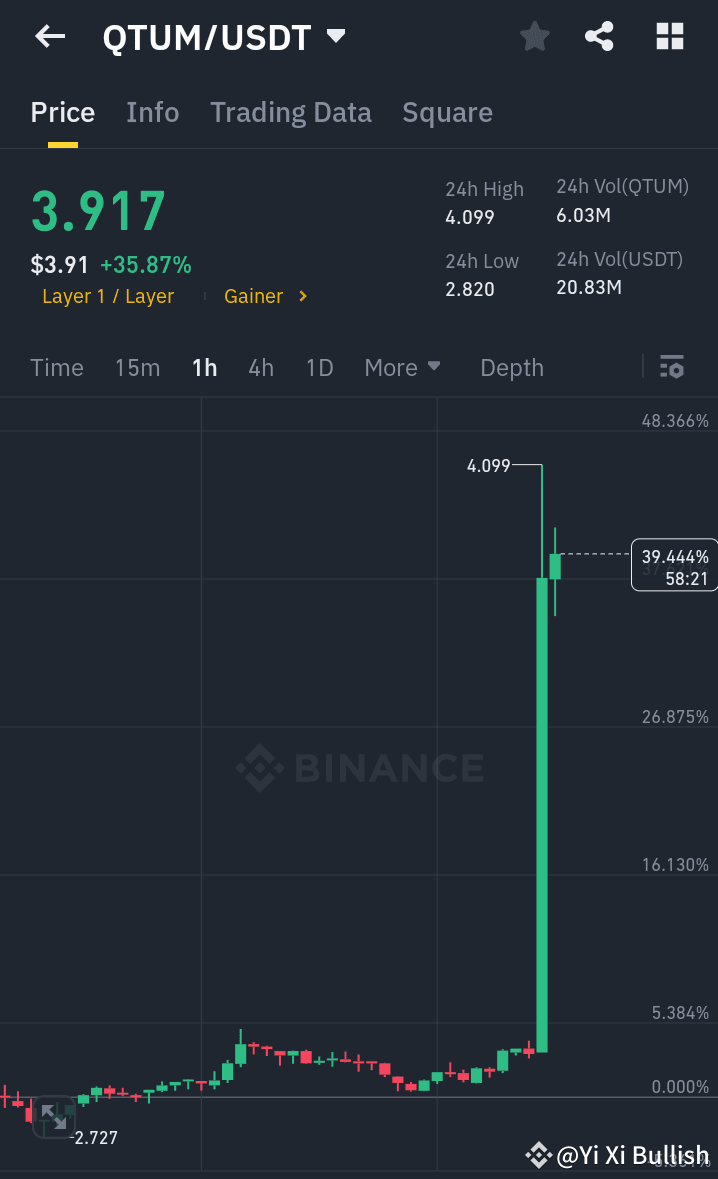Open the grid menu icon top right
The height and width of the screenshot is (1179, 718).
668,36
